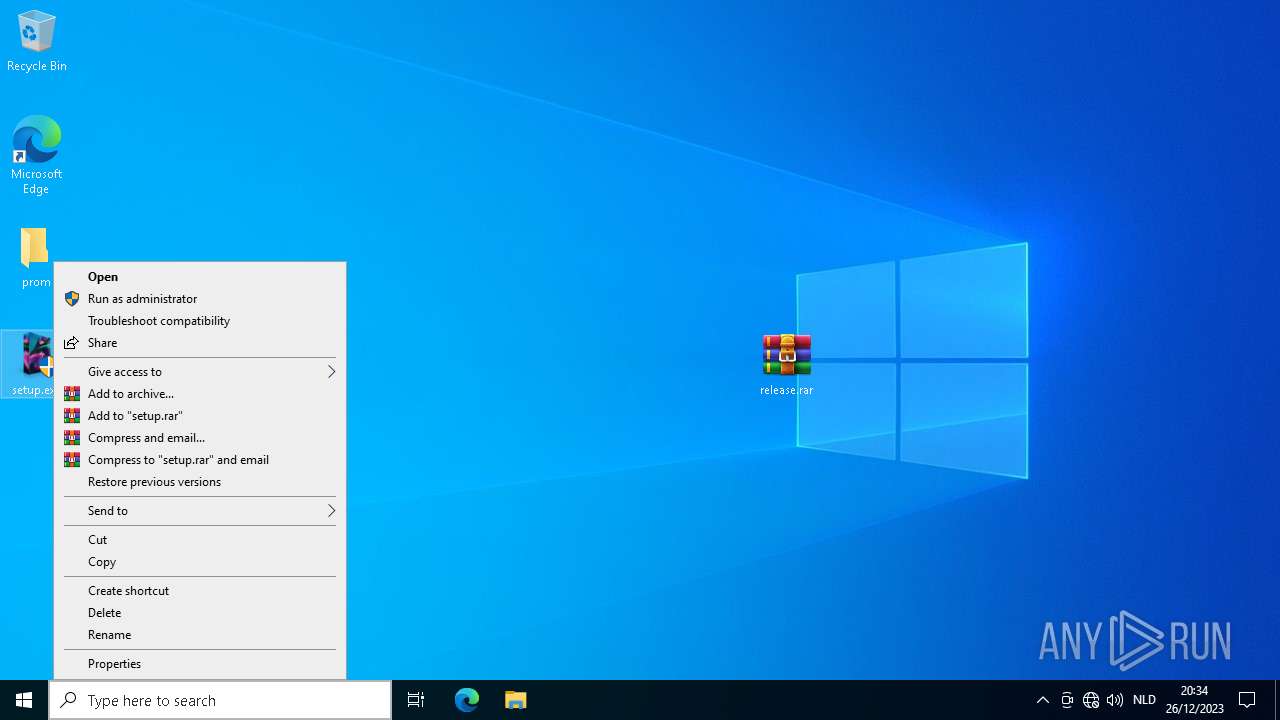Select the release.rar archive on desktop

(x=787, y=365)
